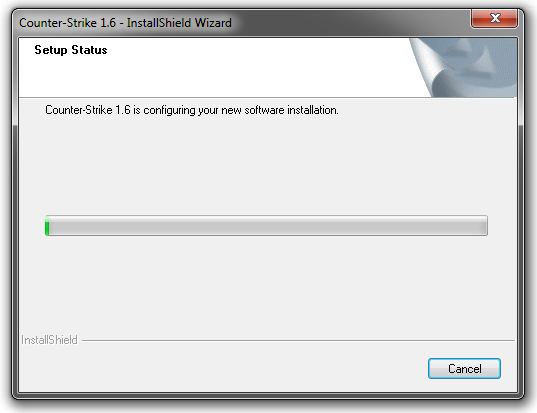The image size is (537, 413).
Task: Click "Counter-Strike 1.6" in the title bar
Action: [x=67, y=23]
